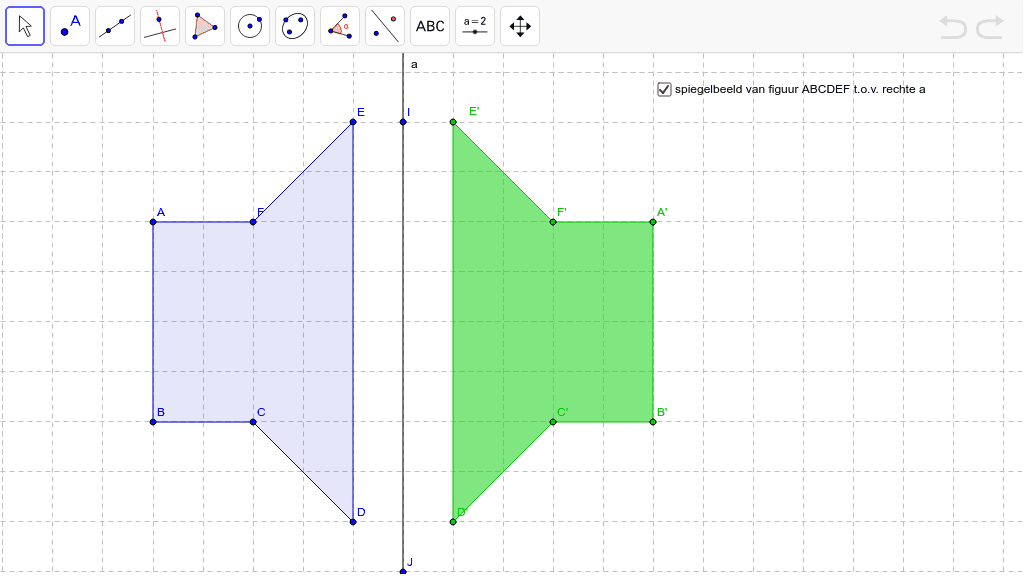Uncheck spiegelbeeld van figuur ABCDEF checkbox
Screen dimensions: 1024x576
point(664,89)
